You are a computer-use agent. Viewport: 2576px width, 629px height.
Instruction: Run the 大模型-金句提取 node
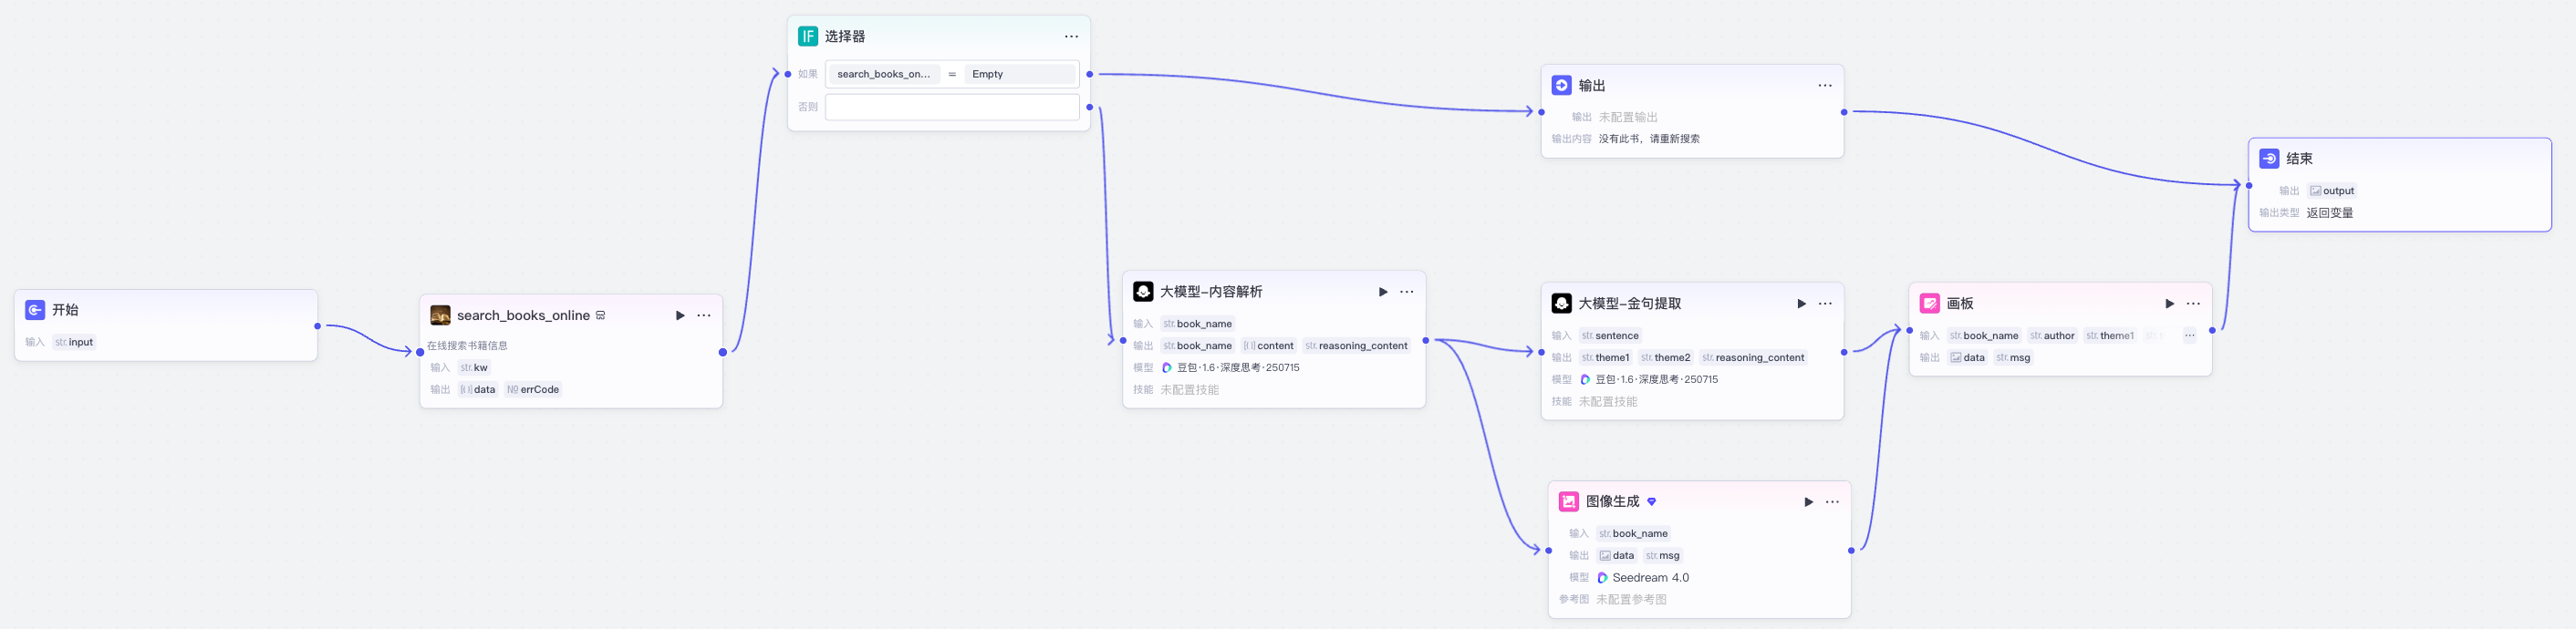[x=1801, y=303]
